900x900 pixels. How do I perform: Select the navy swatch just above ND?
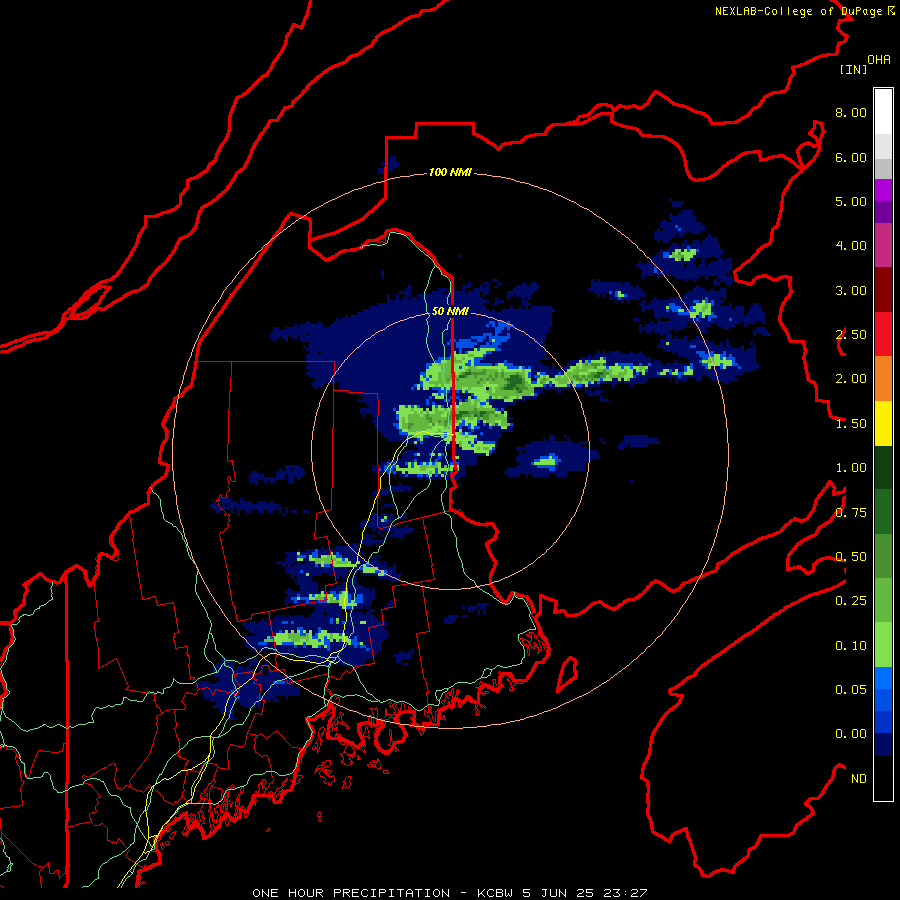(x=883, y=745)
